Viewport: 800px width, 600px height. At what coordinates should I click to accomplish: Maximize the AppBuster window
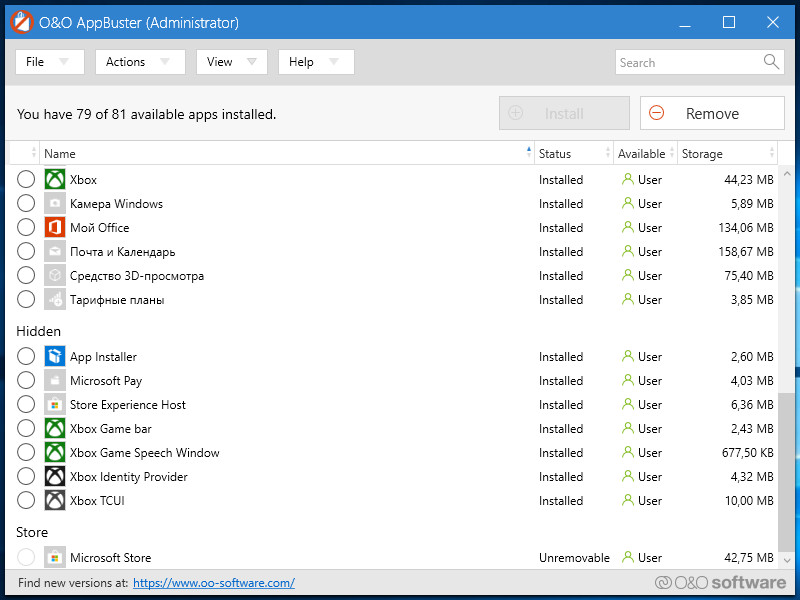[729, 22]
